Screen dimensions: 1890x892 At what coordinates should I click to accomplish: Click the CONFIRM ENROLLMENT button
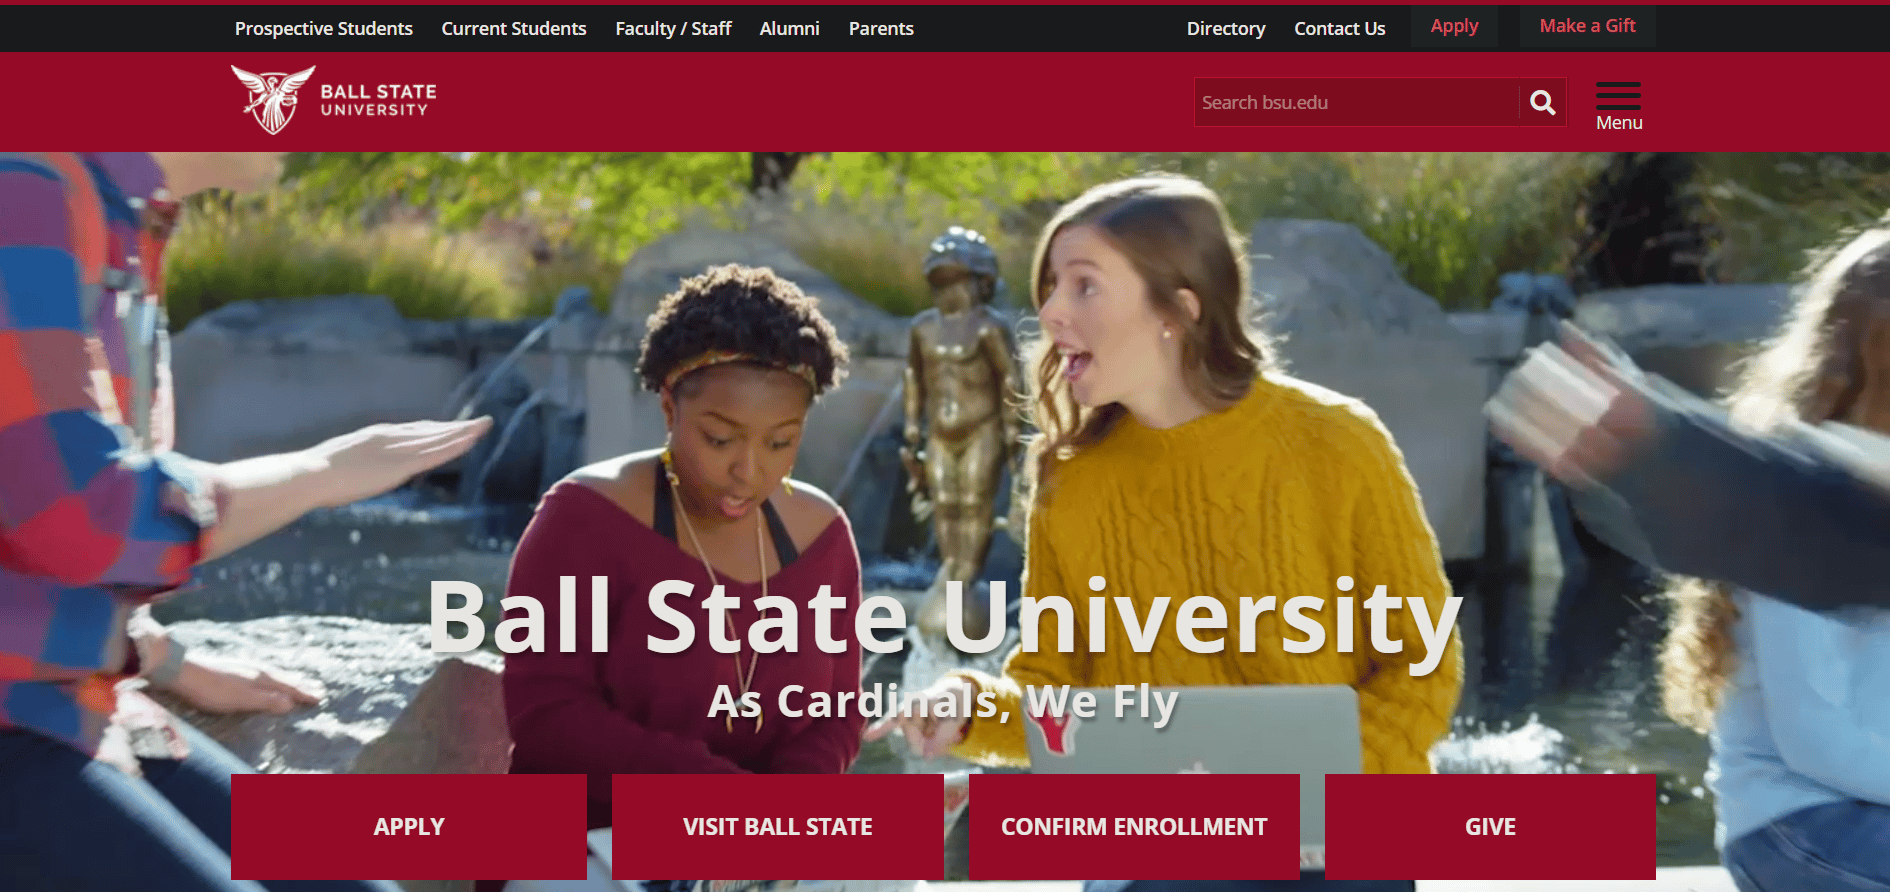[1134, 827]
